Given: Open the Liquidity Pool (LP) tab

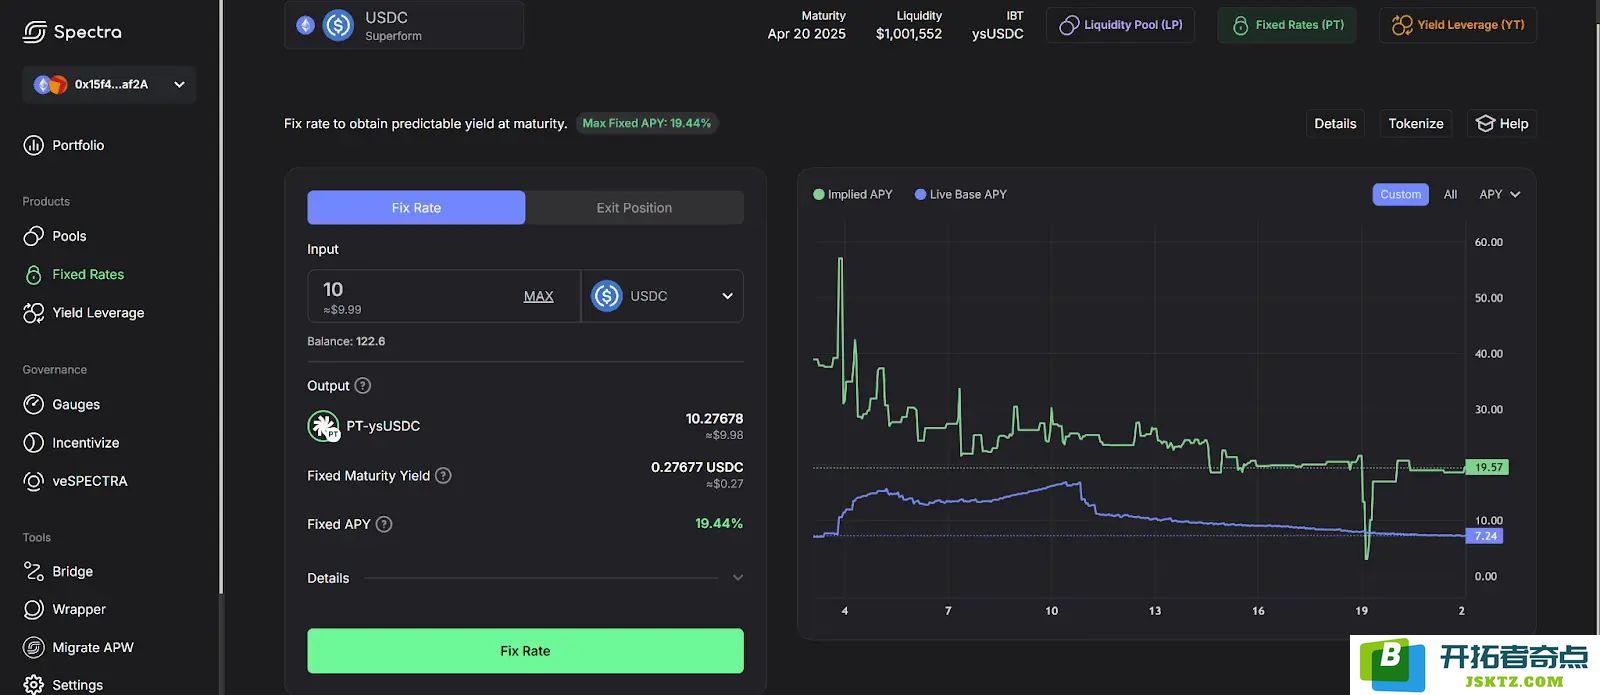Looking at the screenshot, I should click(x=1120, y=25).
